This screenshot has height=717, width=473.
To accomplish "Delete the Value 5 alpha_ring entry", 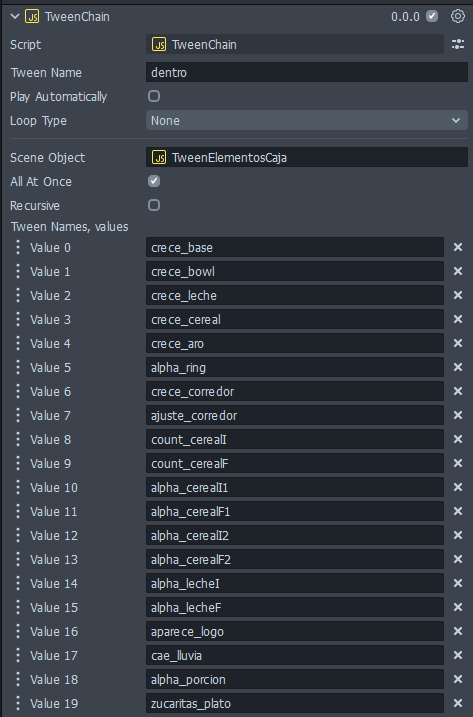I will coord(457,367).
